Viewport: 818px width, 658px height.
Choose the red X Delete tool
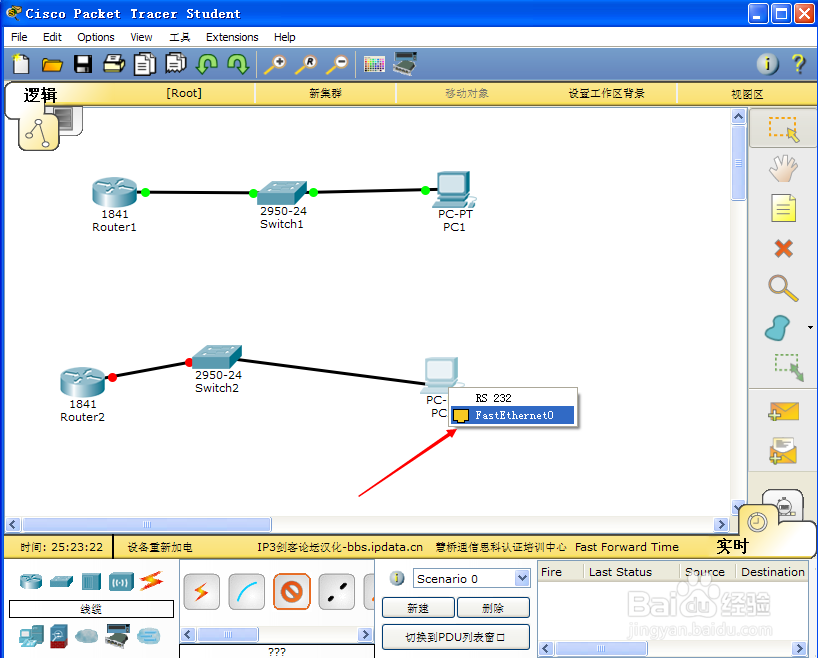pos(783,248)
